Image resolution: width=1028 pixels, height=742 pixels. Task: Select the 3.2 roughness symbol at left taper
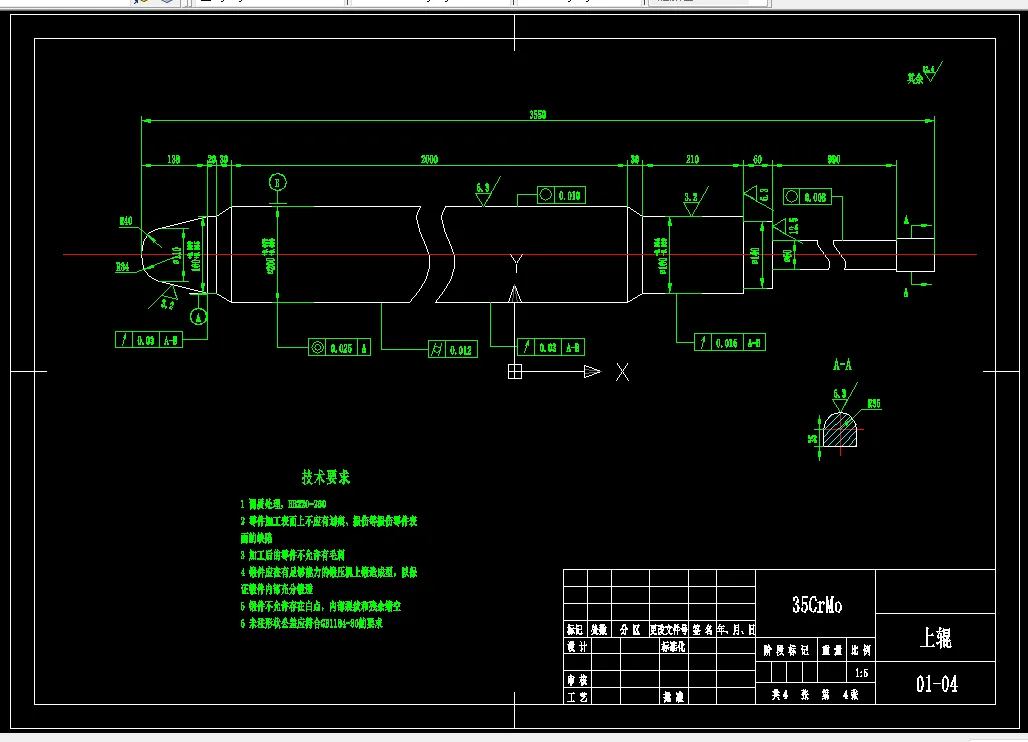coord(165,299)
